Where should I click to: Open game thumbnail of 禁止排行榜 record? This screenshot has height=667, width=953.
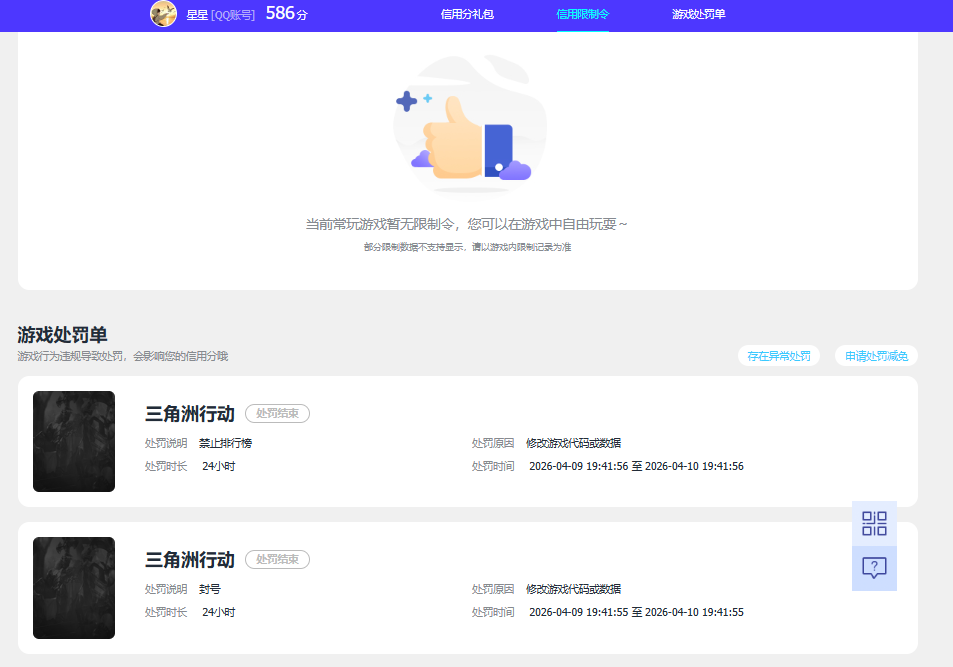74,441
